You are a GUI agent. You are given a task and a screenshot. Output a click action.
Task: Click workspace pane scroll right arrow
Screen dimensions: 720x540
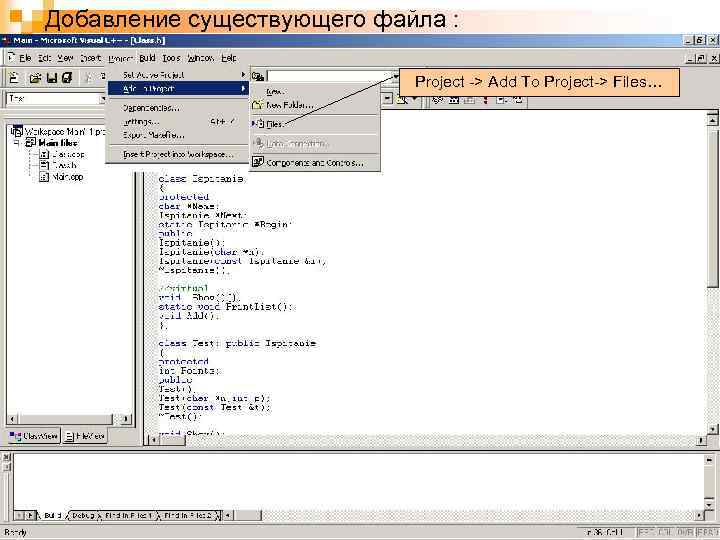[124, 419]
